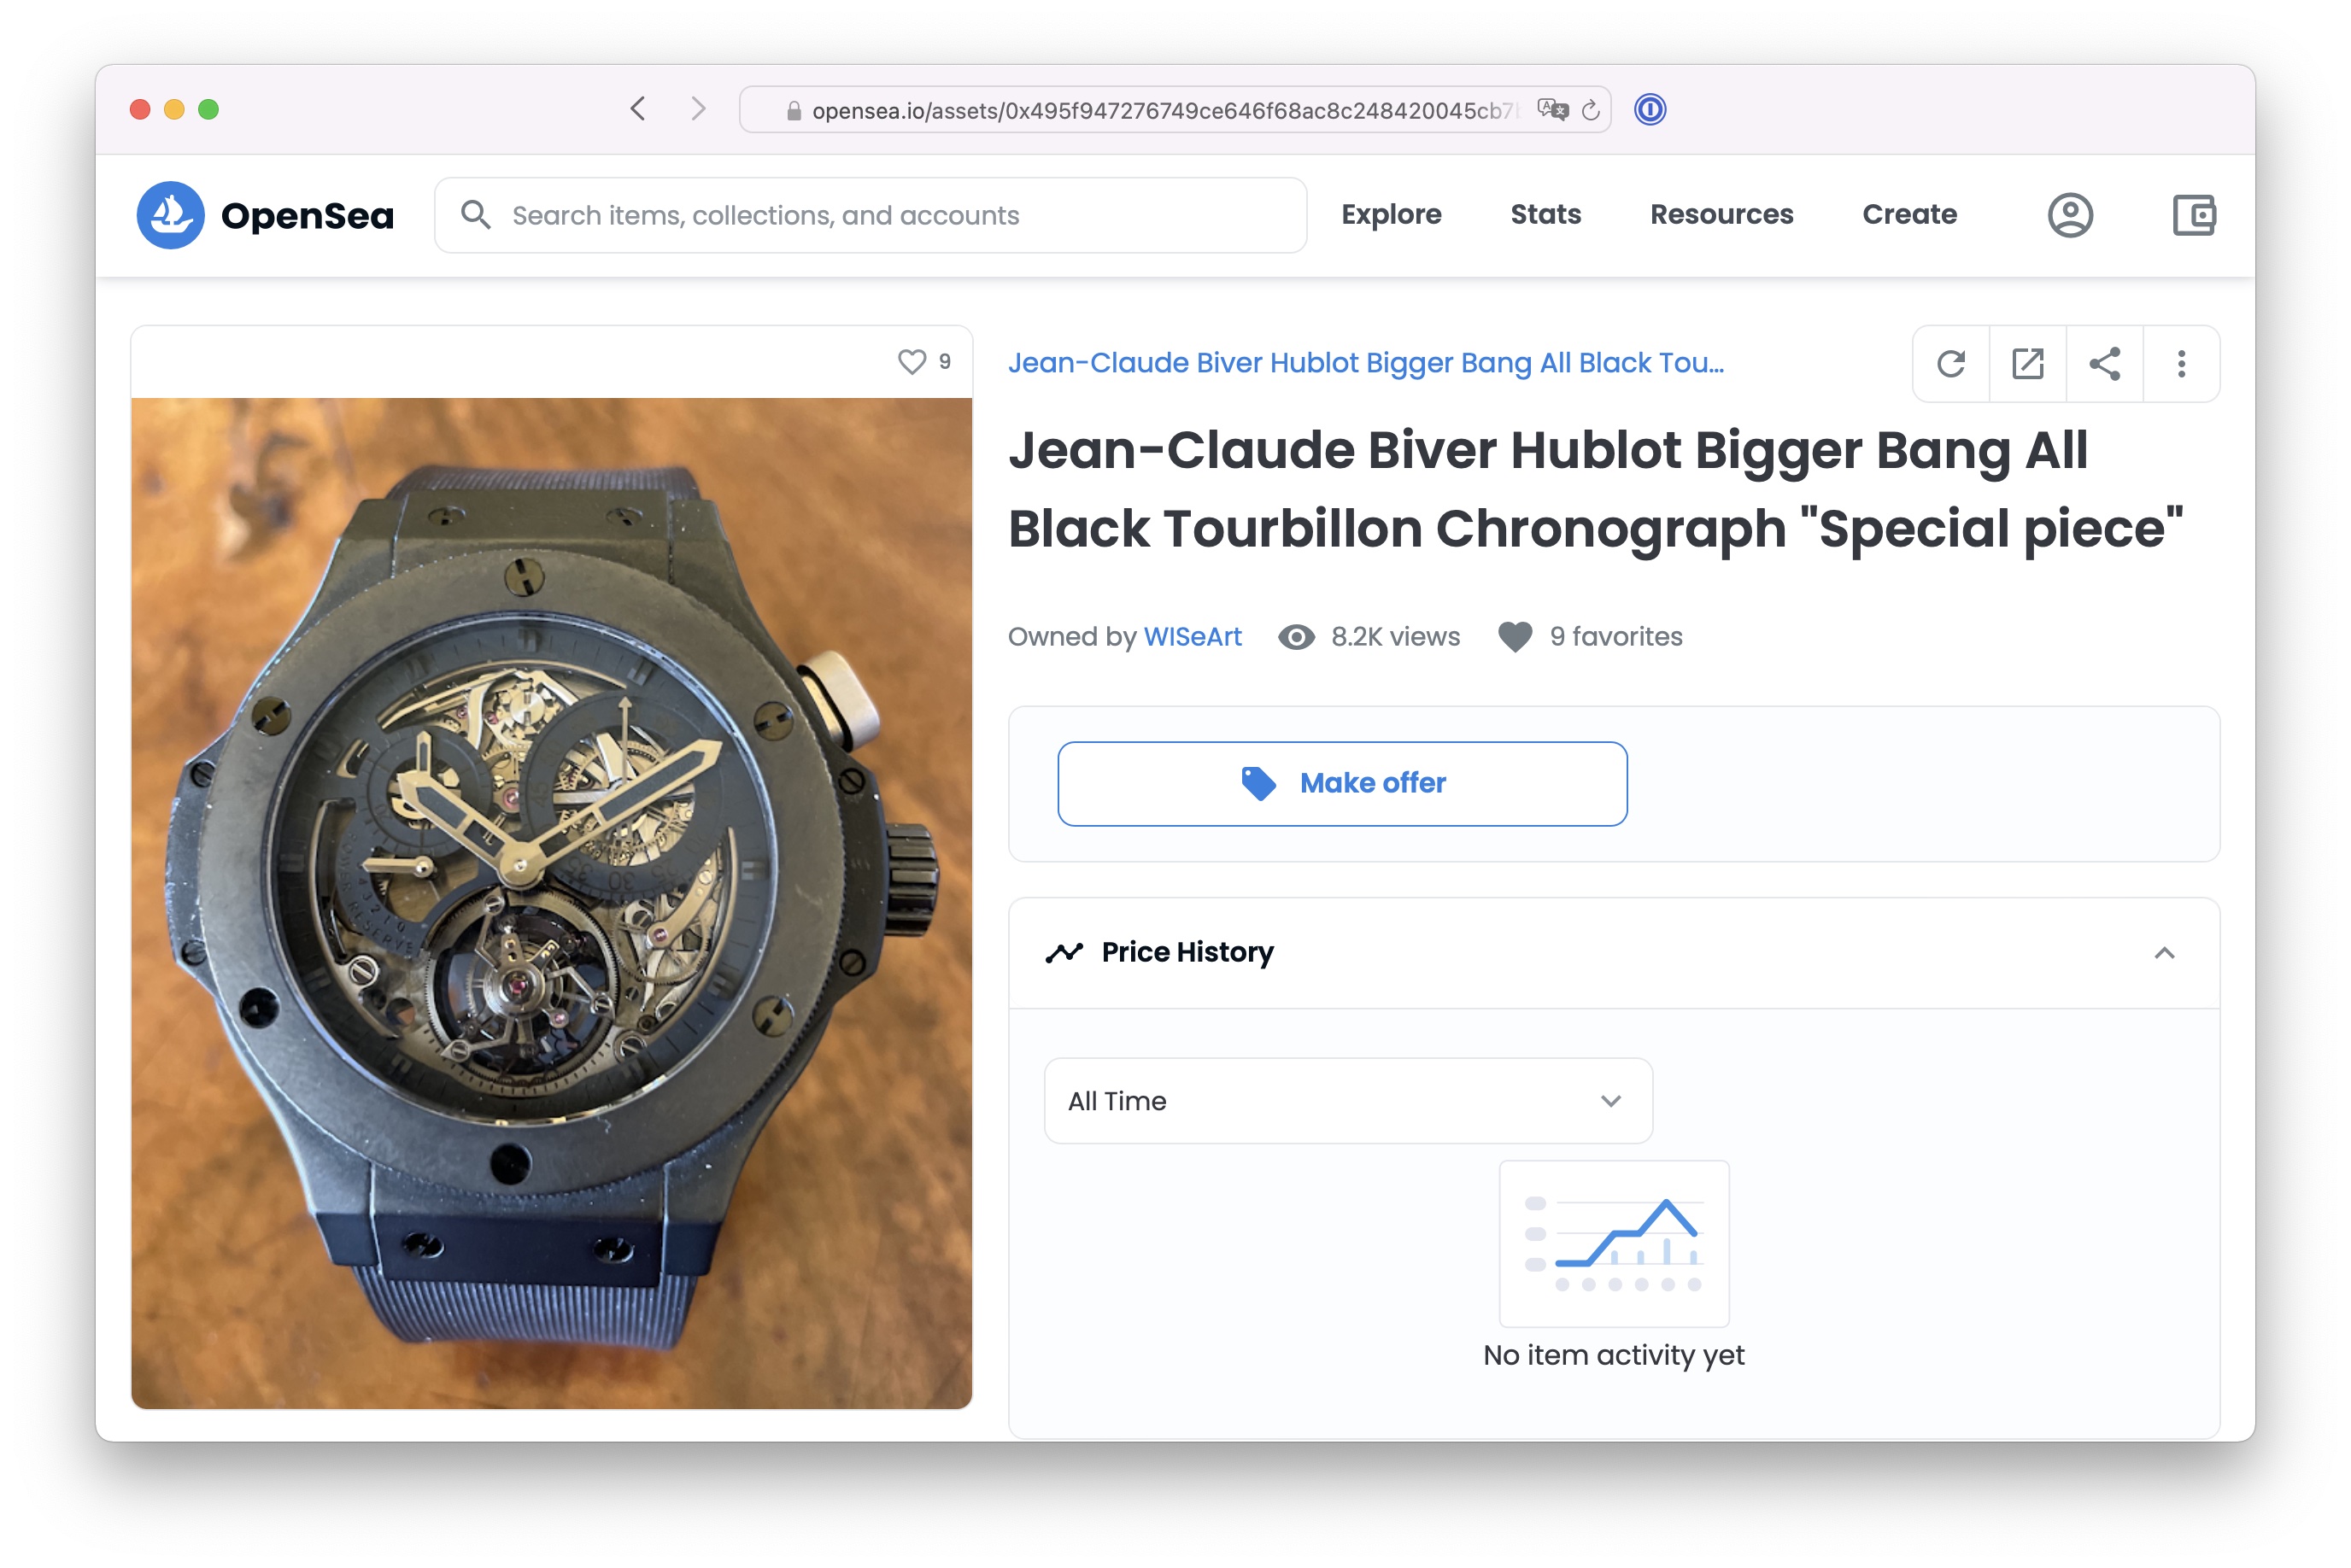
Task: Toggle the 9 favorites heart icon
Action: (x=1515, y=635)
